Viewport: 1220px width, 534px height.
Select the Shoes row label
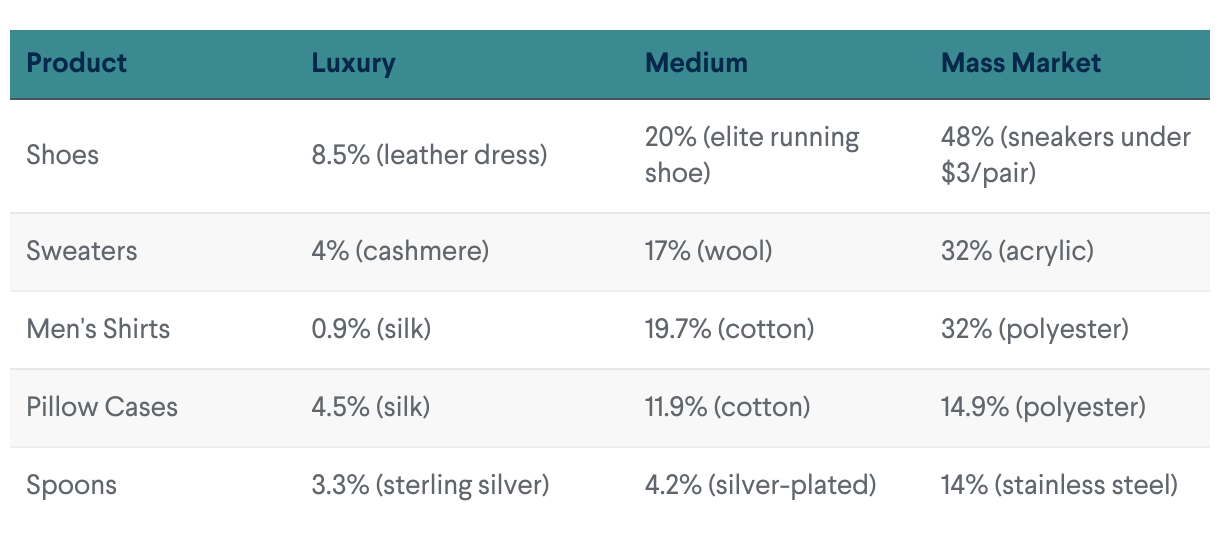pyautogui.click(x=63, y=155)
